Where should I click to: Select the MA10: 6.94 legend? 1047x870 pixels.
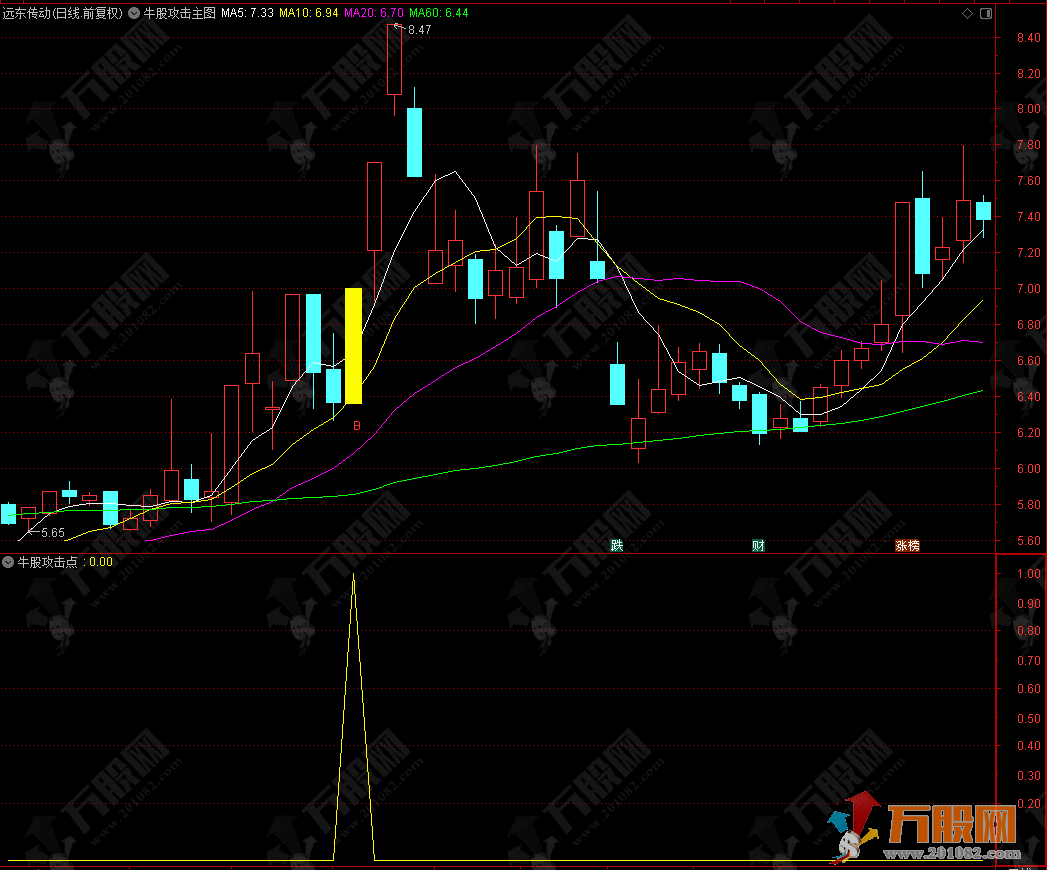pos(308,13)
